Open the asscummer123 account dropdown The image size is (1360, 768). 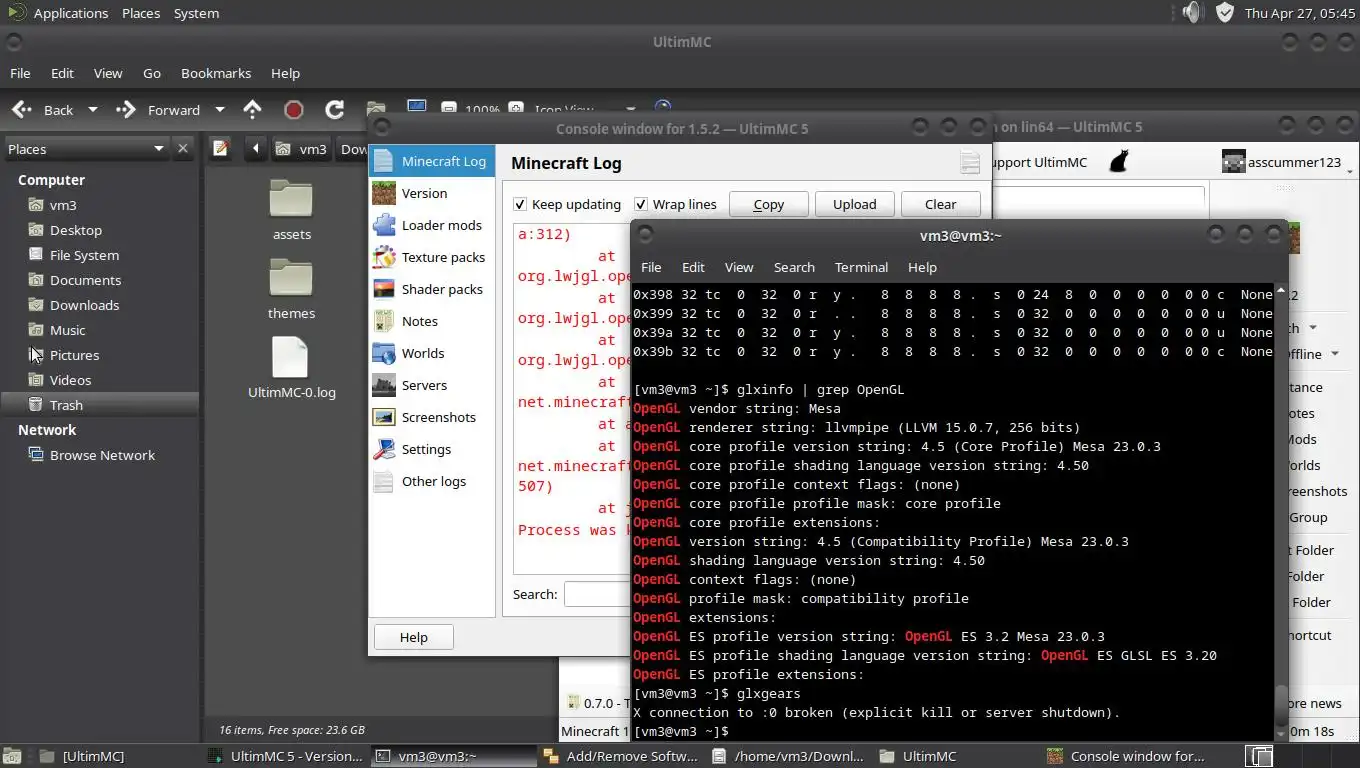pos(1286,162)
